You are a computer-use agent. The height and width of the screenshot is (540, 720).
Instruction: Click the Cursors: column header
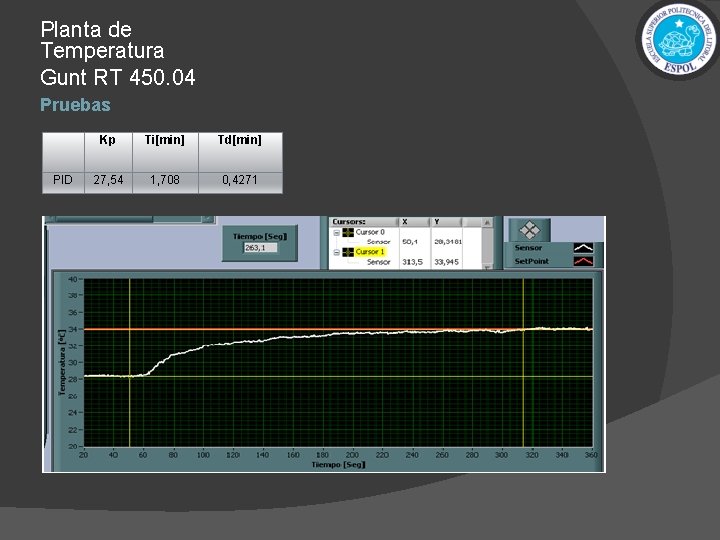(364, 222)
